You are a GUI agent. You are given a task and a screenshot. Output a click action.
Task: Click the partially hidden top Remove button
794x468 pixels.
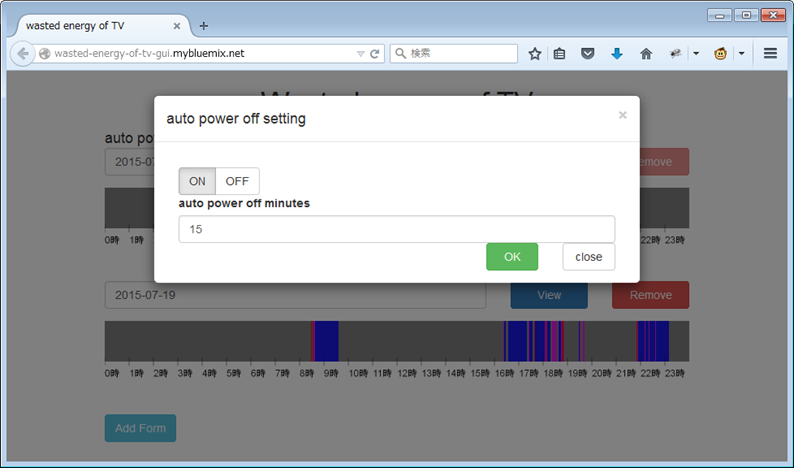664,162
